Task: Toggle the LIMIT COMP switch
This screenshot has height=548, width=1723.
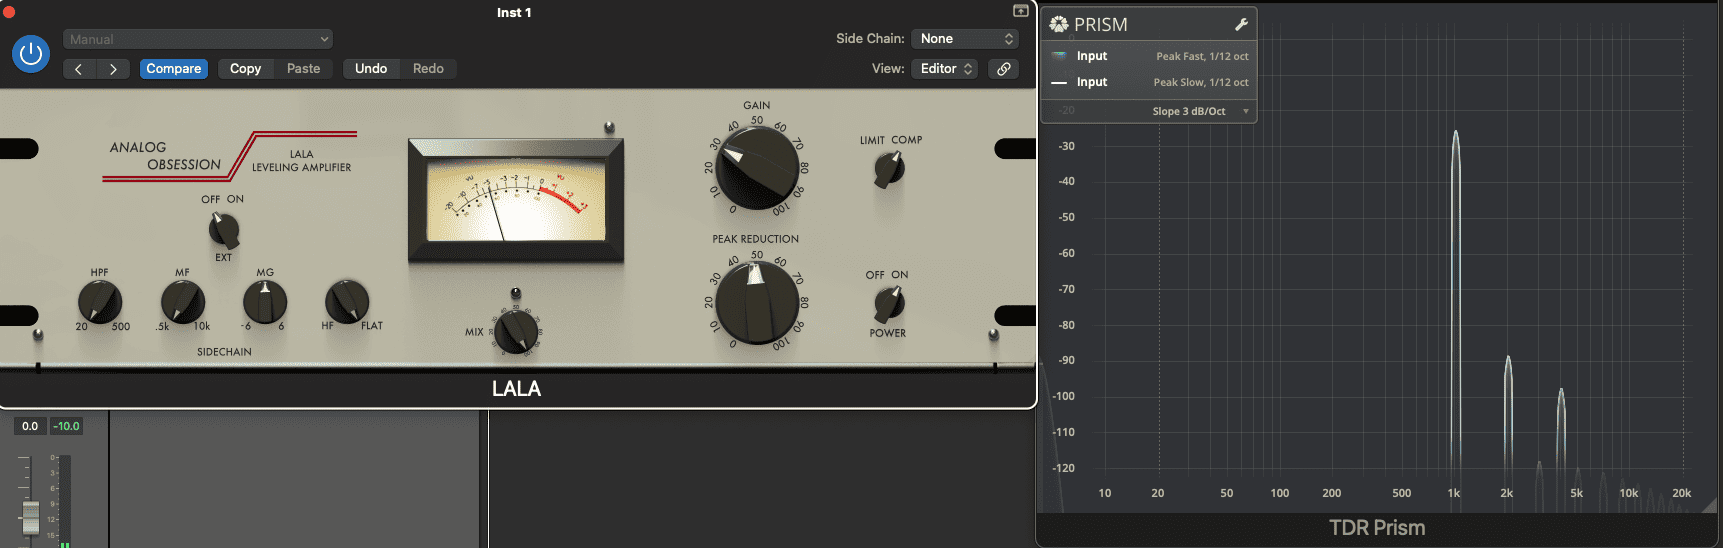Action: pos(888,169)
